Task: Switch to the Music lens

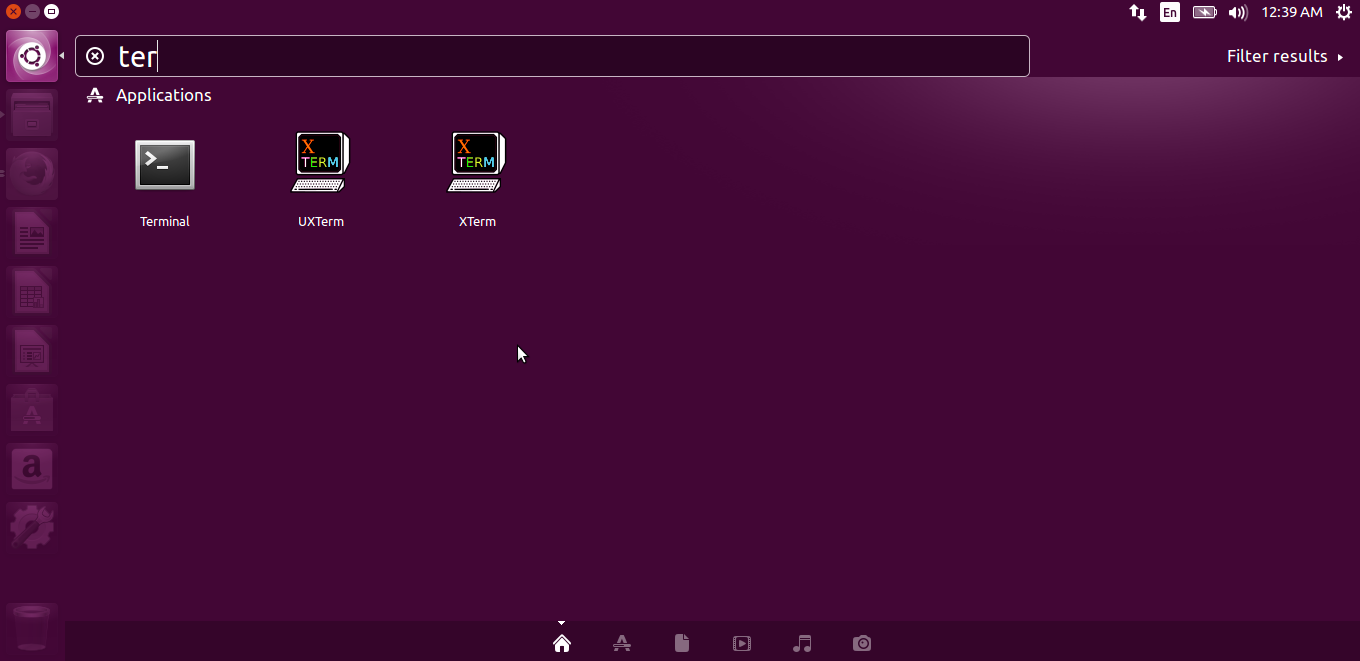Action: point(802,643)
